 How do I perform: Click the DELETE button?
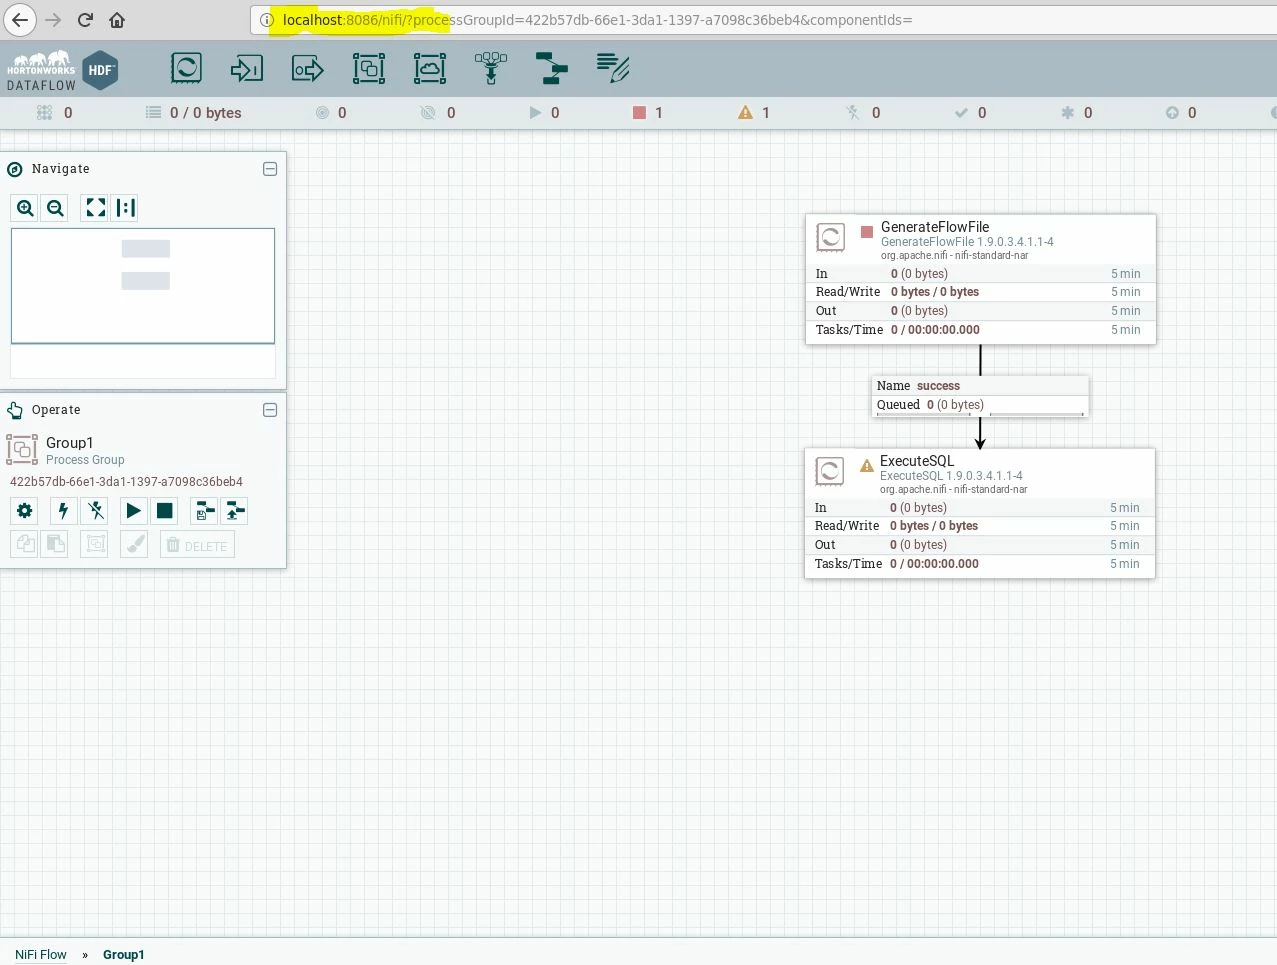tap(197, 545)
